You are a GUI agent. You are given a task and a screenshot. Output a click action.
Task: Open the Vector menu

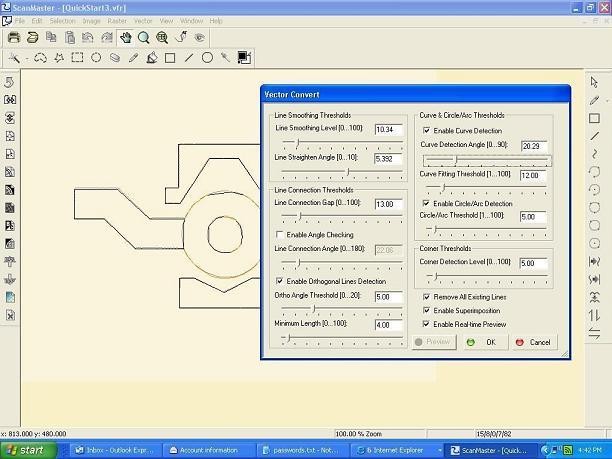click(143, 21)
